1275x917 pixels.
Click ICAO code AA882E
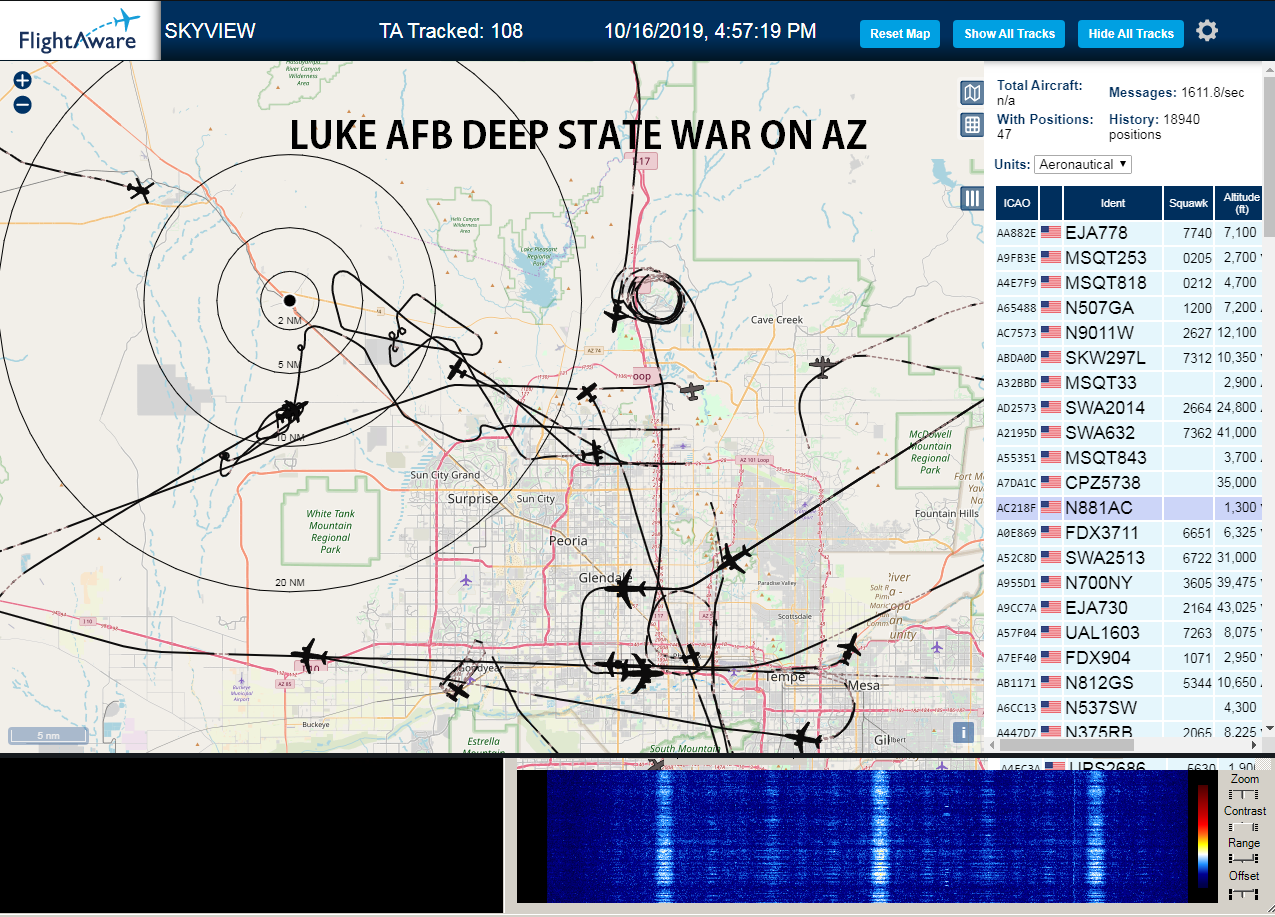point(1016,233)
